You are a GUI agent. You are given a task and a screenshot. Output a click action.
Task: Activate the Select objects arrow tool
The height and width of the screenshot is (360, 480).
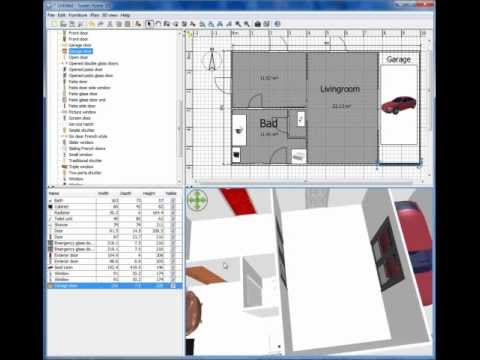pyautogui.click(x=149, y=24)
